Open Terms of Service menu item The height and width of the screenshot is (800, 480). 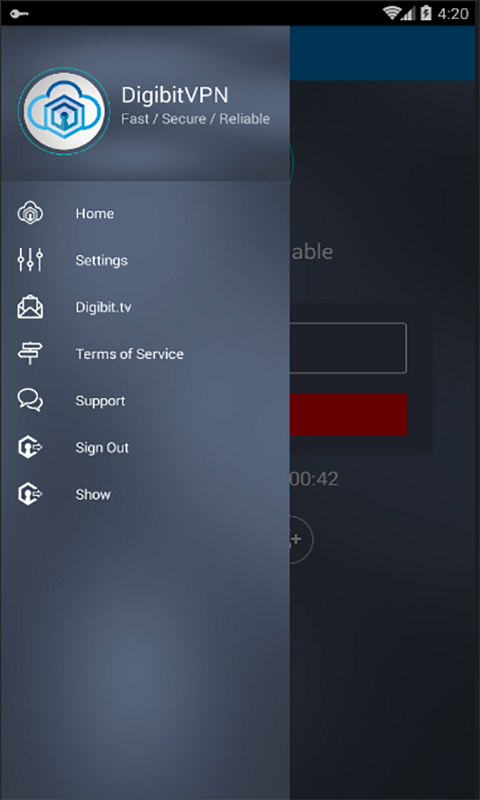[x=145, y=354]
